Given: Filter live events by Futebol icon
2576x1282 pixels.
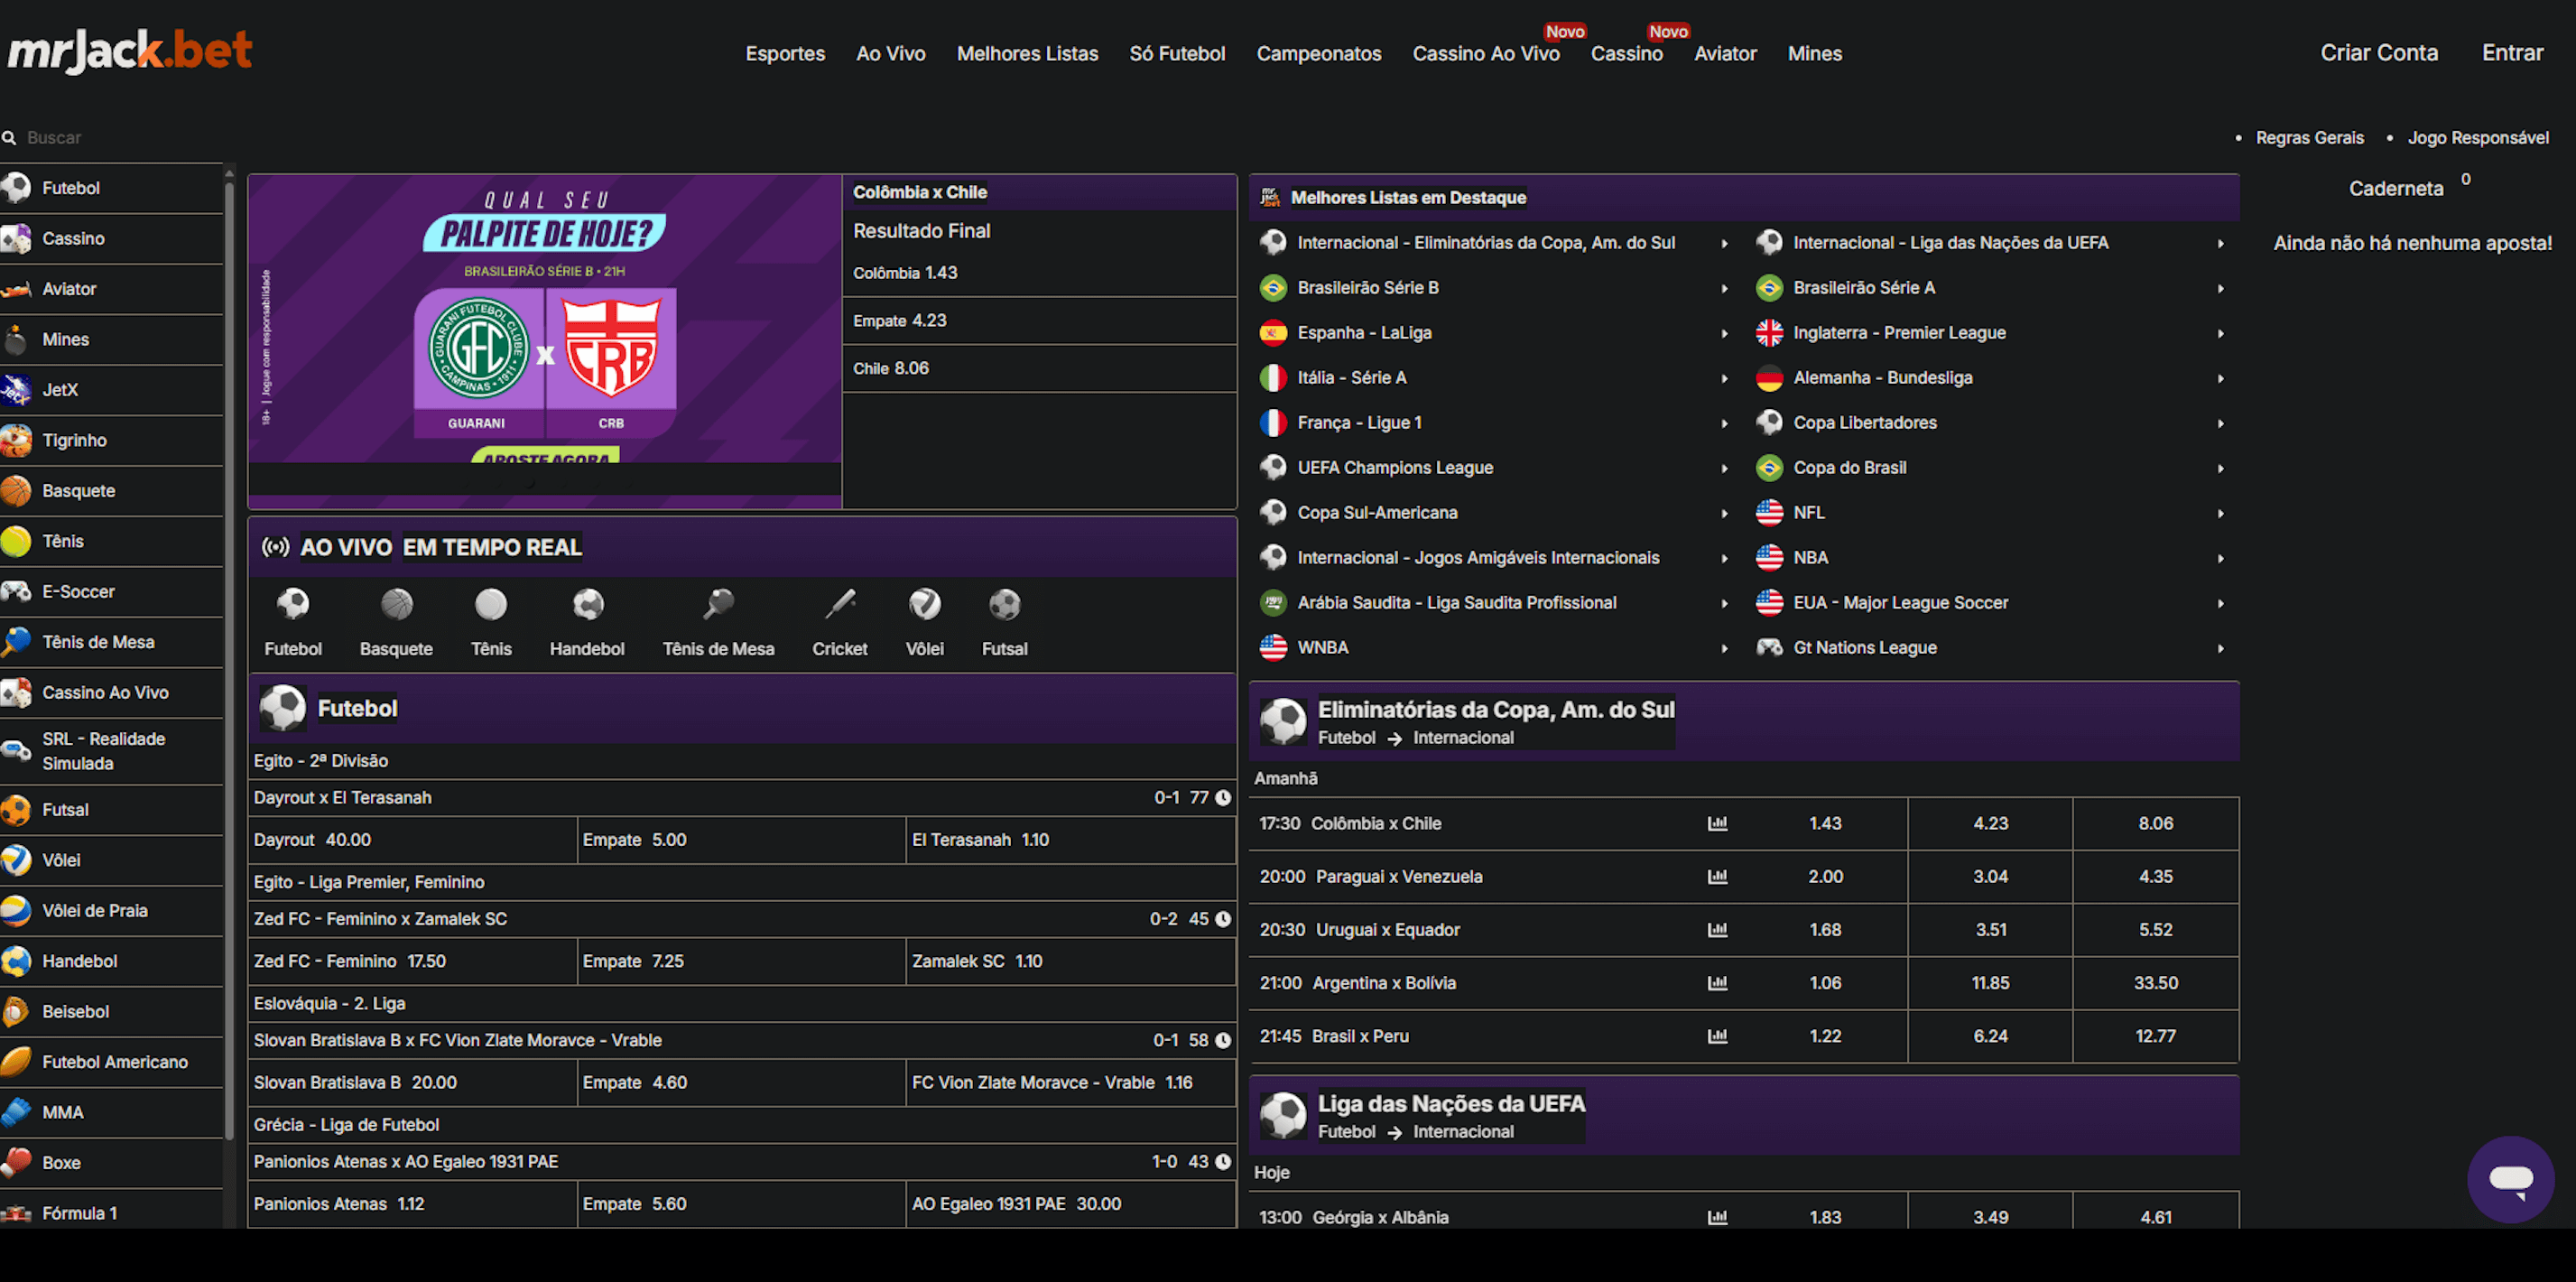Looking at the screenshot, I should click(293, 623).
